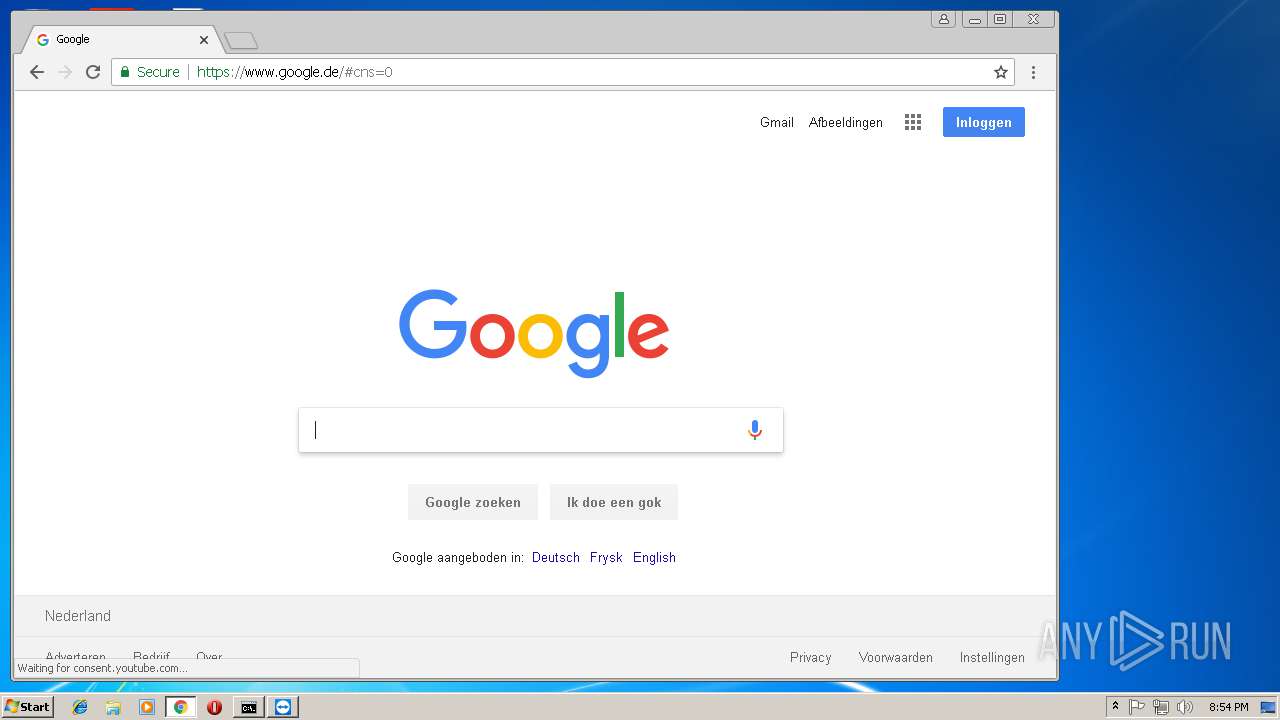Open the Chrome user profile button

pos(943,19)
